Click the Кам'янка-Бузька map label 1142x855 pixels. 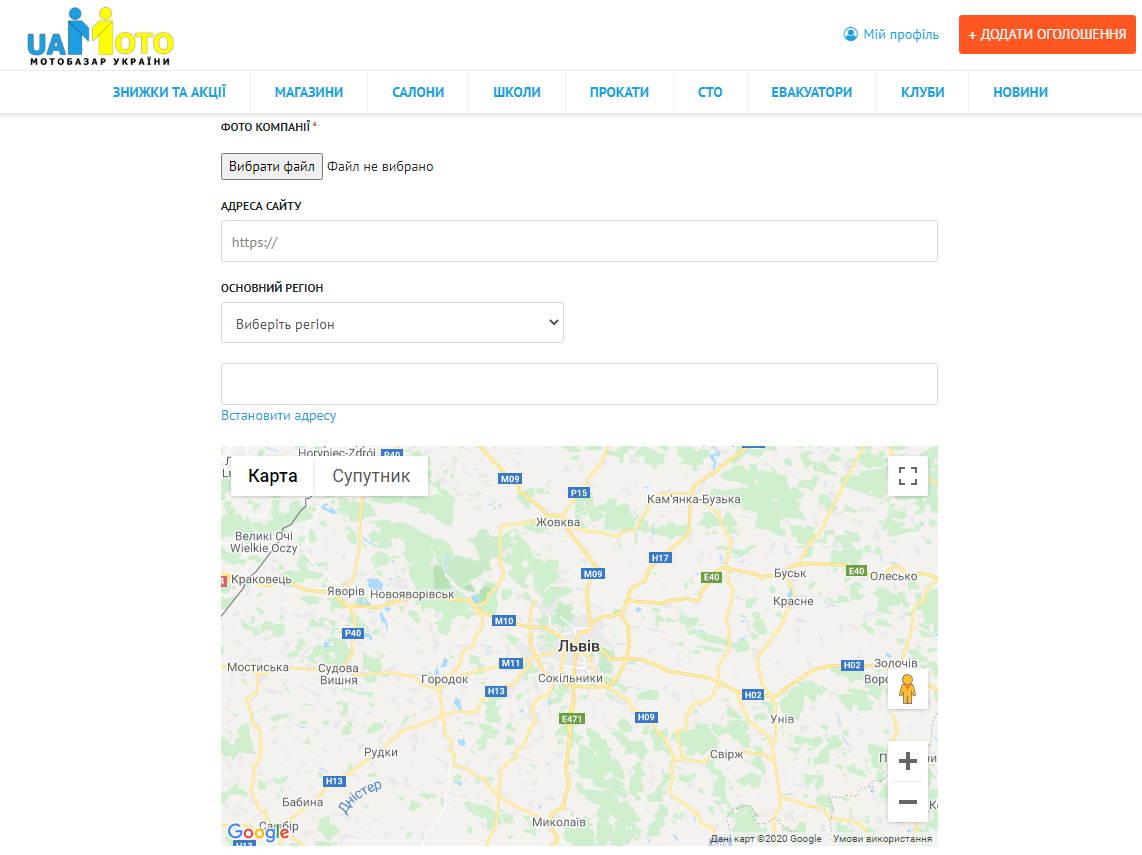[693, 499]
